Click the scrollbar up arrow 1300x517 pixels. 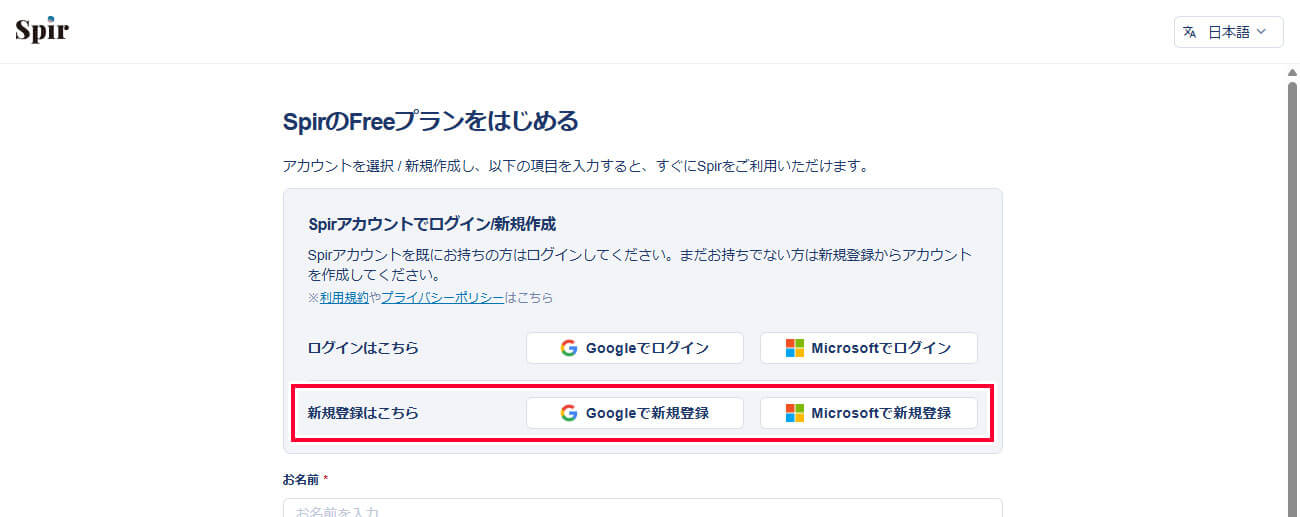point(1291,73)
